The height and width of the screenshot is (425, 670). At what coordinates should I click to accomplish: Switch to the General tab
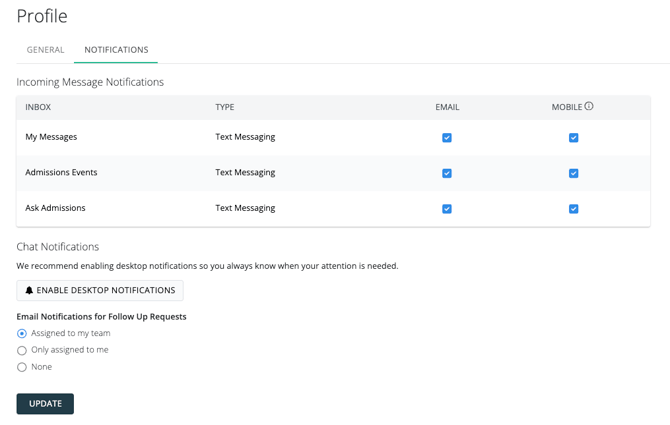pyautogui.click(x=45, y=50)
